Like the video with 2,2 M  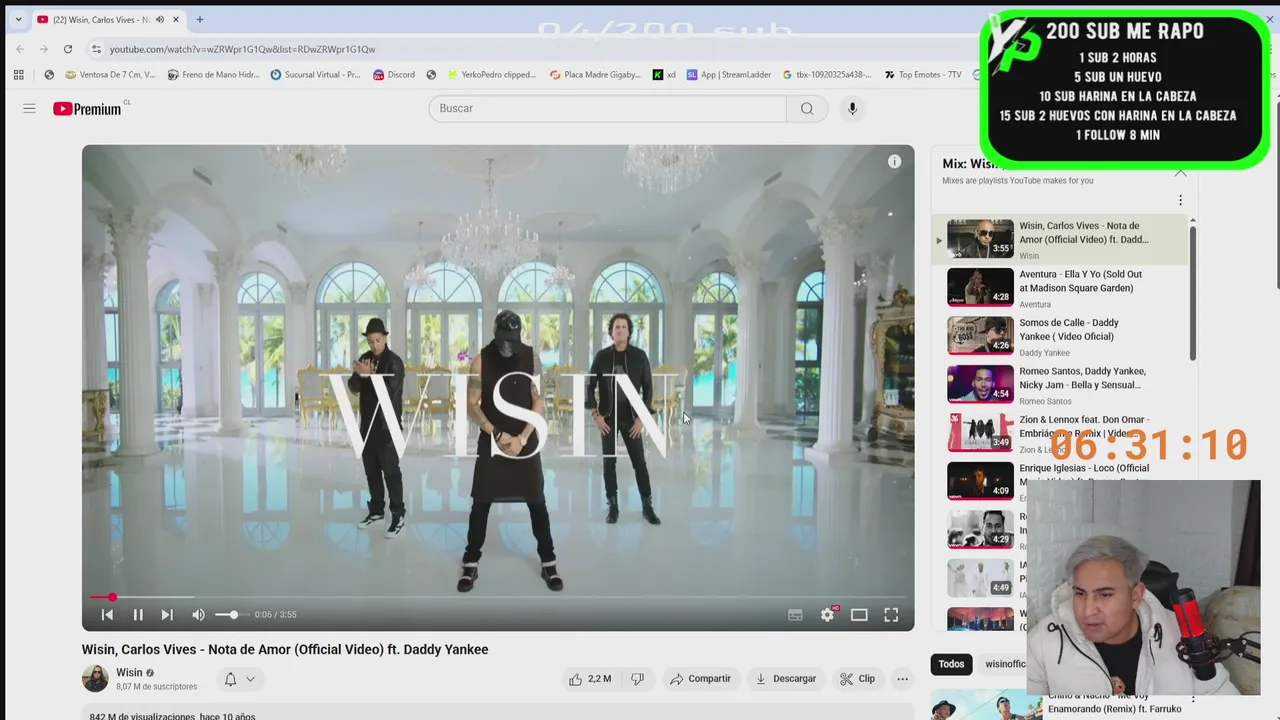pyautogui.click(x=590, y=679)
